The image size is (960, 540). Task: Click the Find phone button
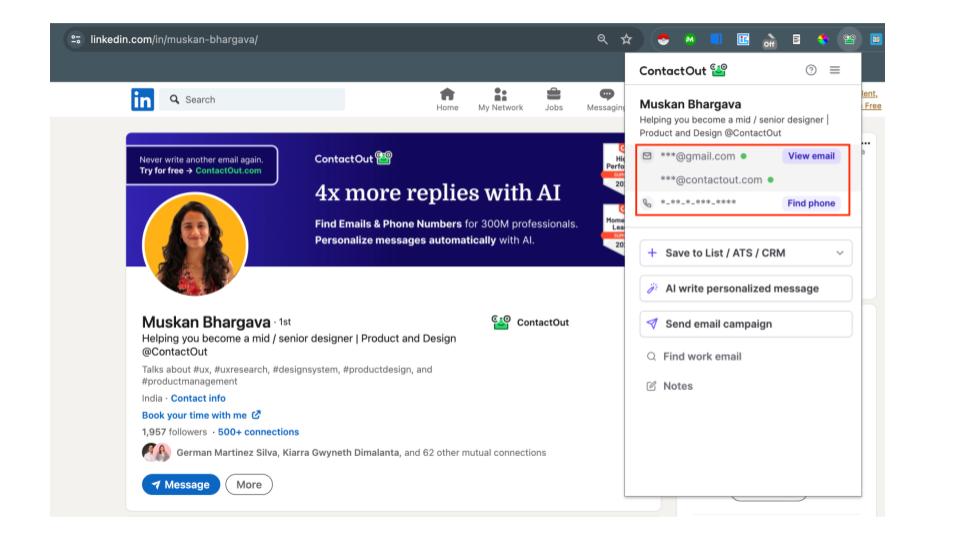click(x=810, y=203)
